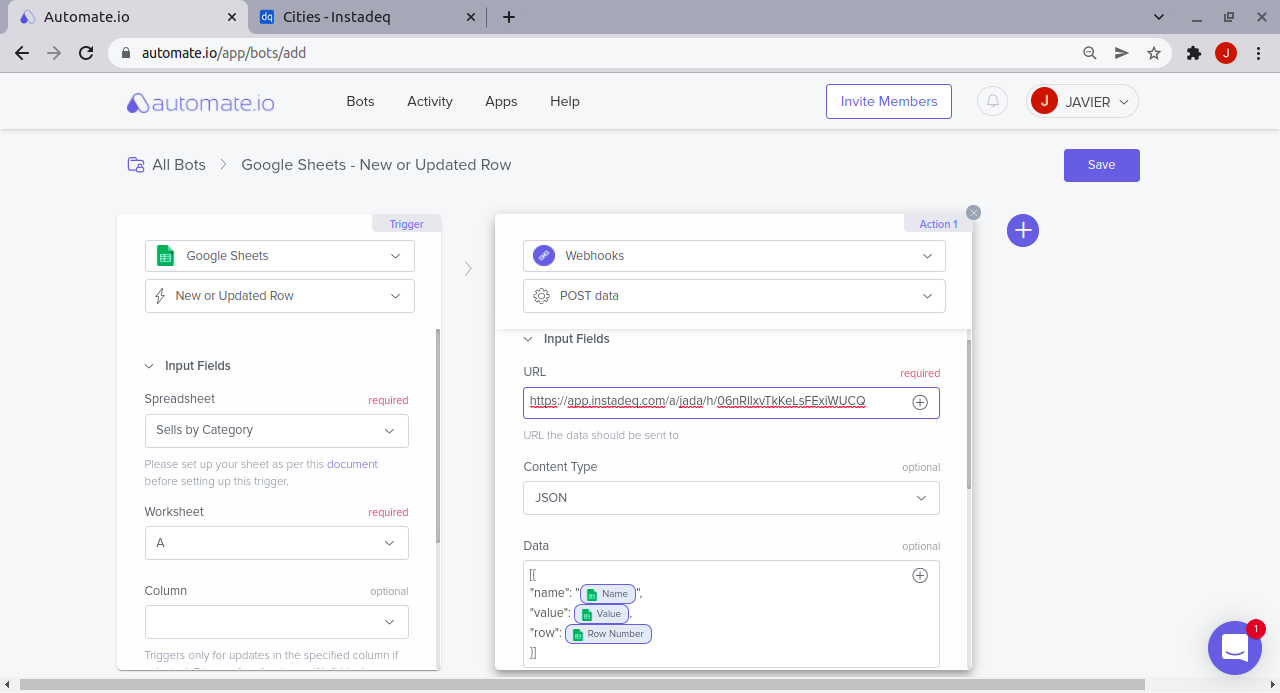Click inside the Data text area

pos(731,614)
